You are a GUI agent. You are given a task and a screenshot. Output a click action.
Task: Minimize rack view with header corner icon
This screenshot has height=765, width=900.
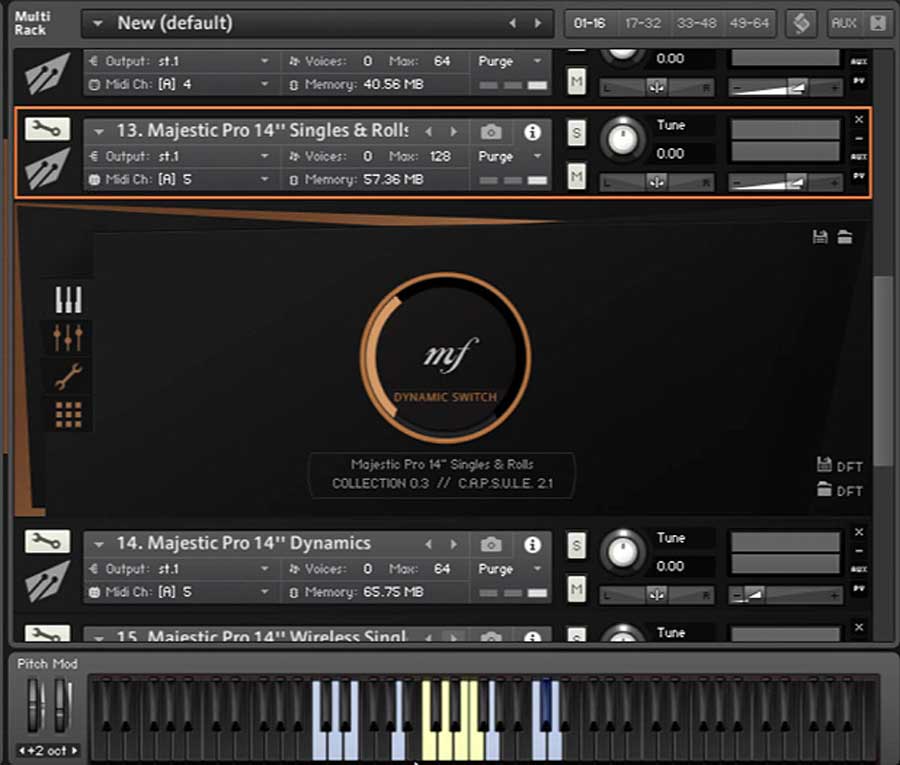[878, 24]
